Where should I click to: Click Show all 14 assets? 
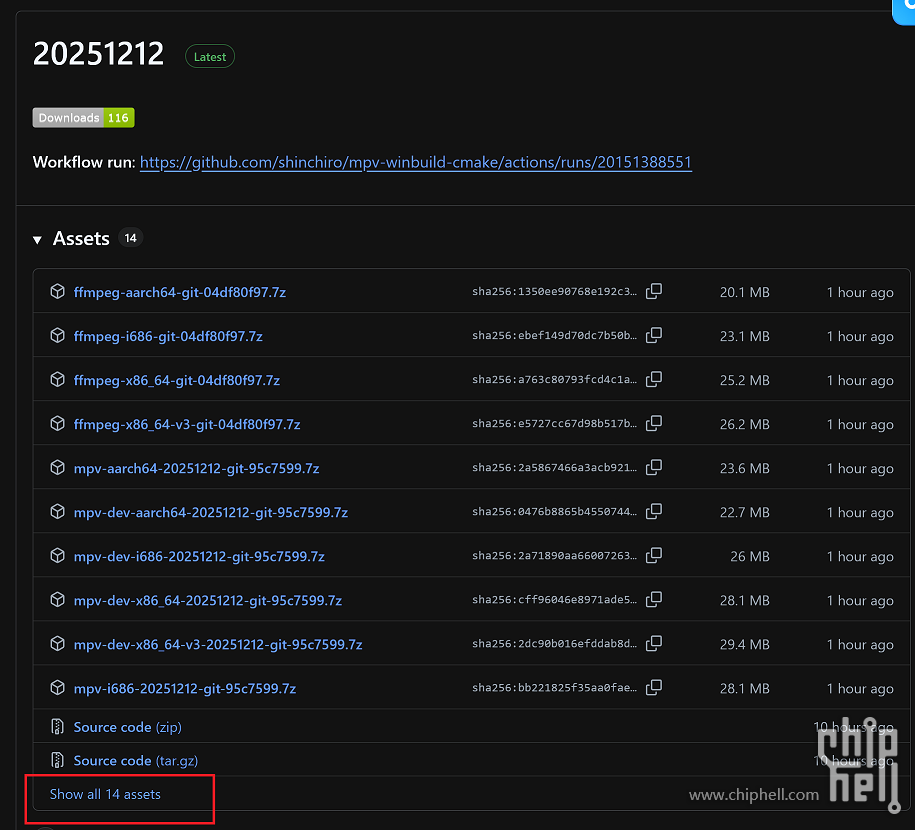pos(105,794)
